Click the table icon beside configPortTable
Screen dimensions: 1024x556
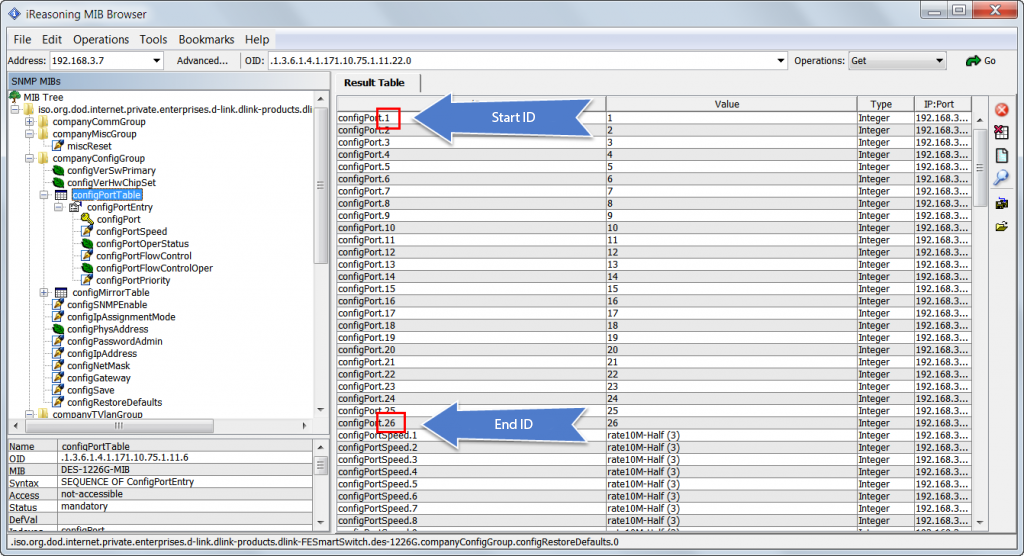click(61, 195)
